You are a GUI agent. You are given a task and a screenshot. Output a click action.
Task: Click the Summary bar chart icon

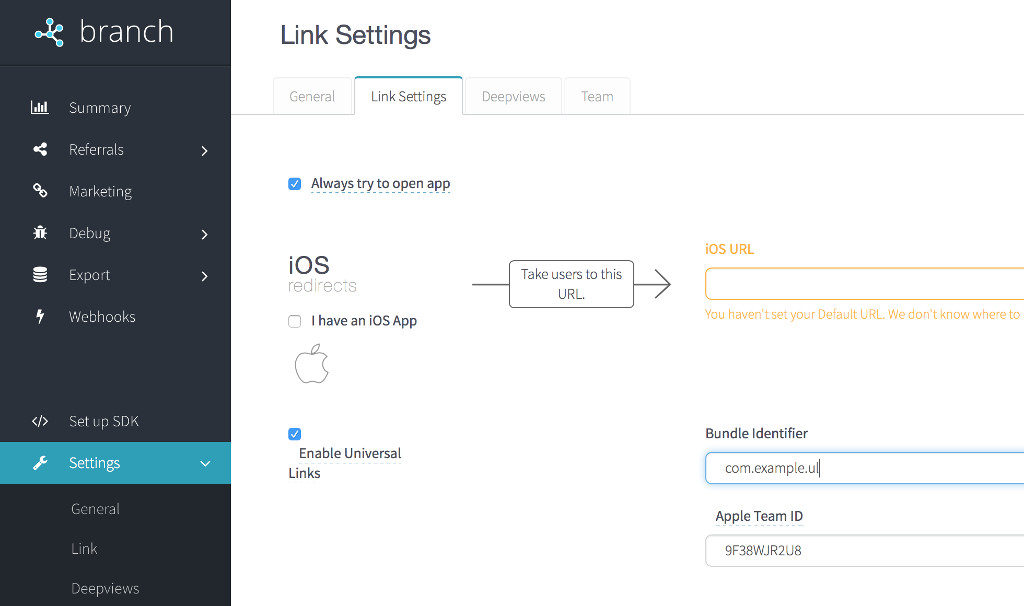40,108
